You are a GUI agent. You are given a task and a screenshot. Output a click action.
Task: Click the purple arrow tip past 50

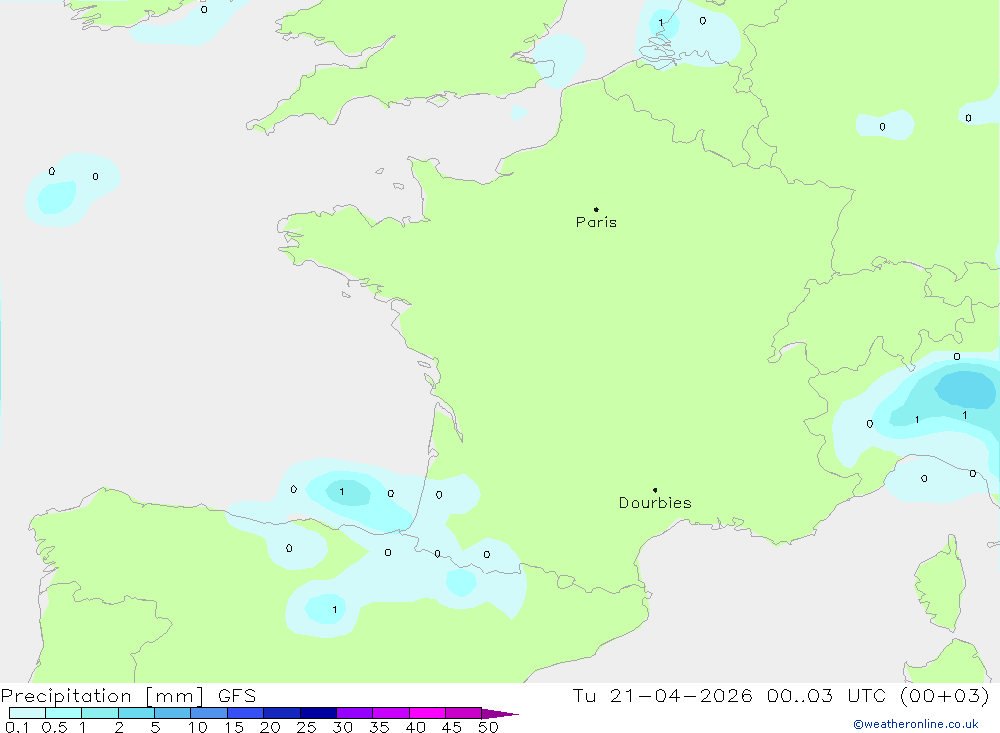[501, 713]
